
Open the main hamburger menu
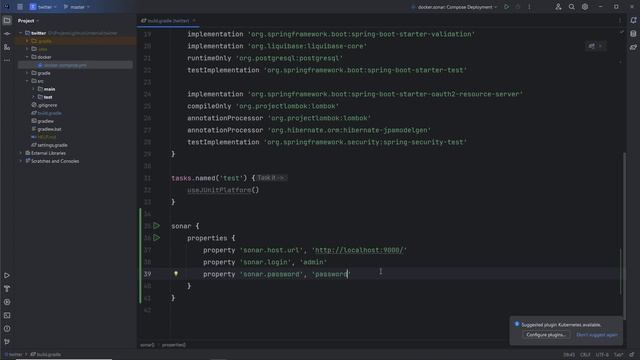click(20, 7)
